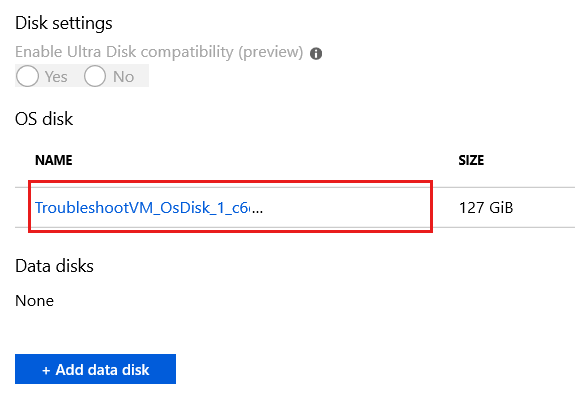Click the Enable Ultra Disk compatibility label
The height and width of the screenshot is (394, 575).
[x=159, y=52]
